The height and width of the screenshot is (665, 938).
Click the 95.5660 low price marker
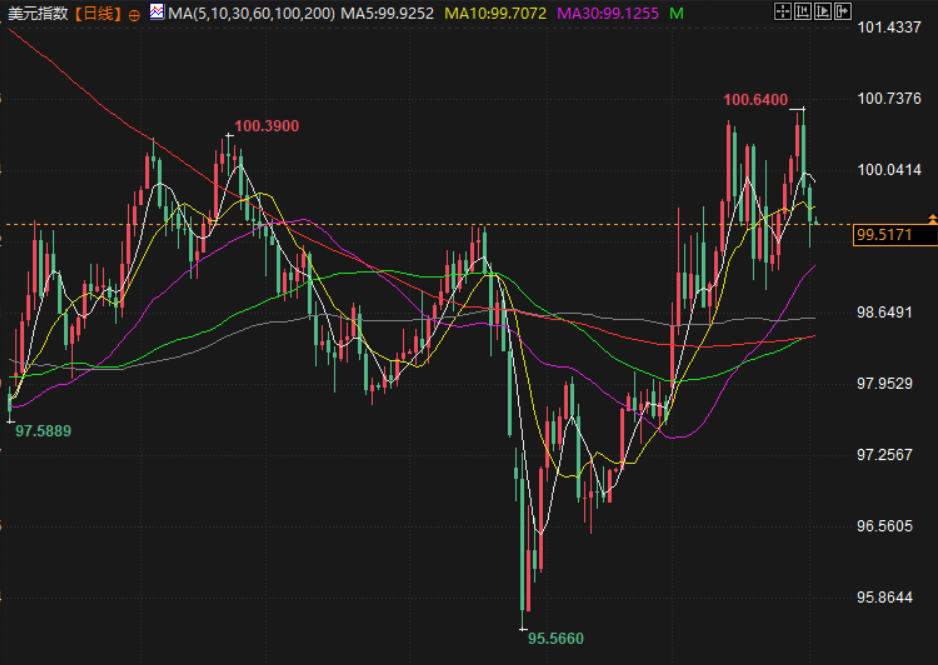coord(556,639)
